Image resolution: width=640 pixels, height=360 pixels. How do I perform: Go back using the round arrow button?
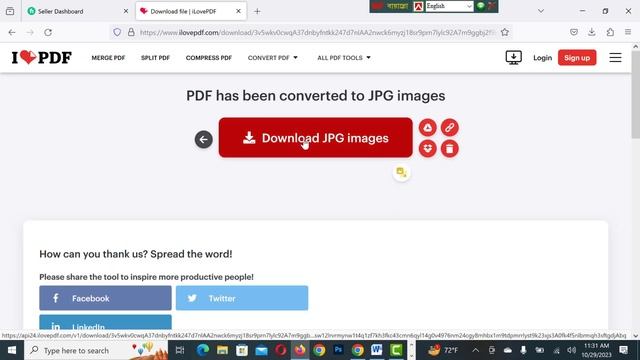click(x=203, y=140)
